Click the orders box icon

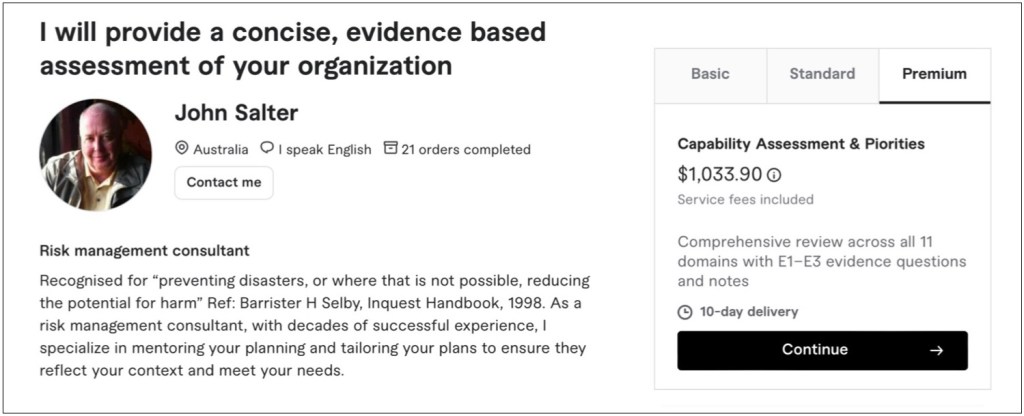[390, 149]
